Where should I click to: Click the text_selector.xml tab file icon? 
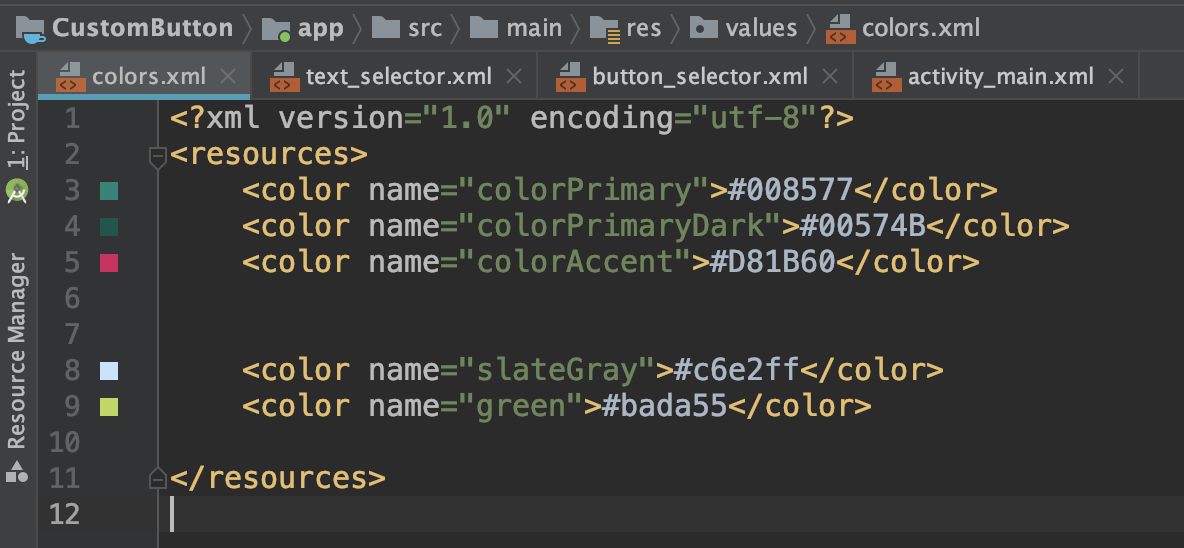click(x=285, y=77)
